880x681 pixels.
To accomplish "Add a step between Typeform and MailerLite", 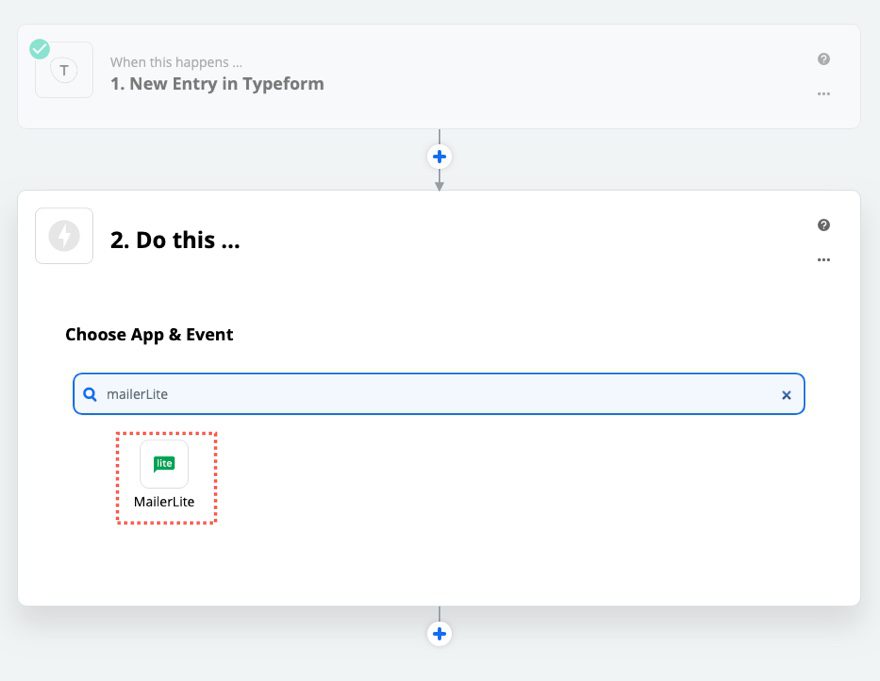I will tap(440, 156).
